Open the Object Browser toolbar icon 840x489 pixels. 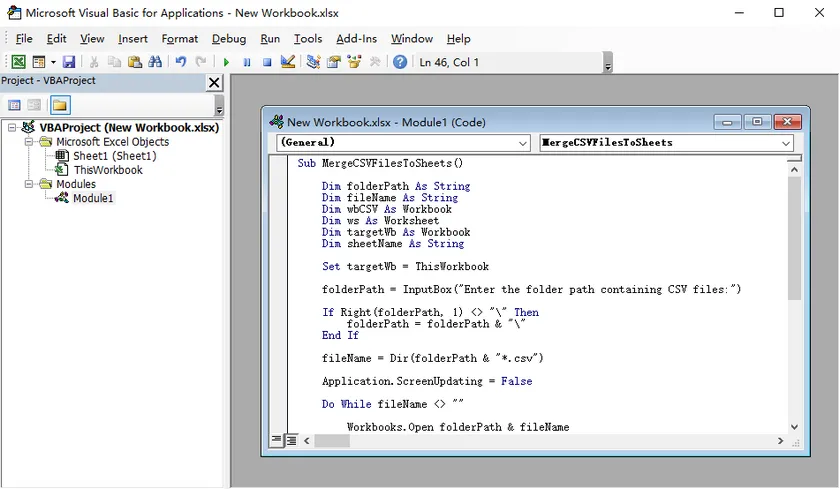tap(354, 62)
